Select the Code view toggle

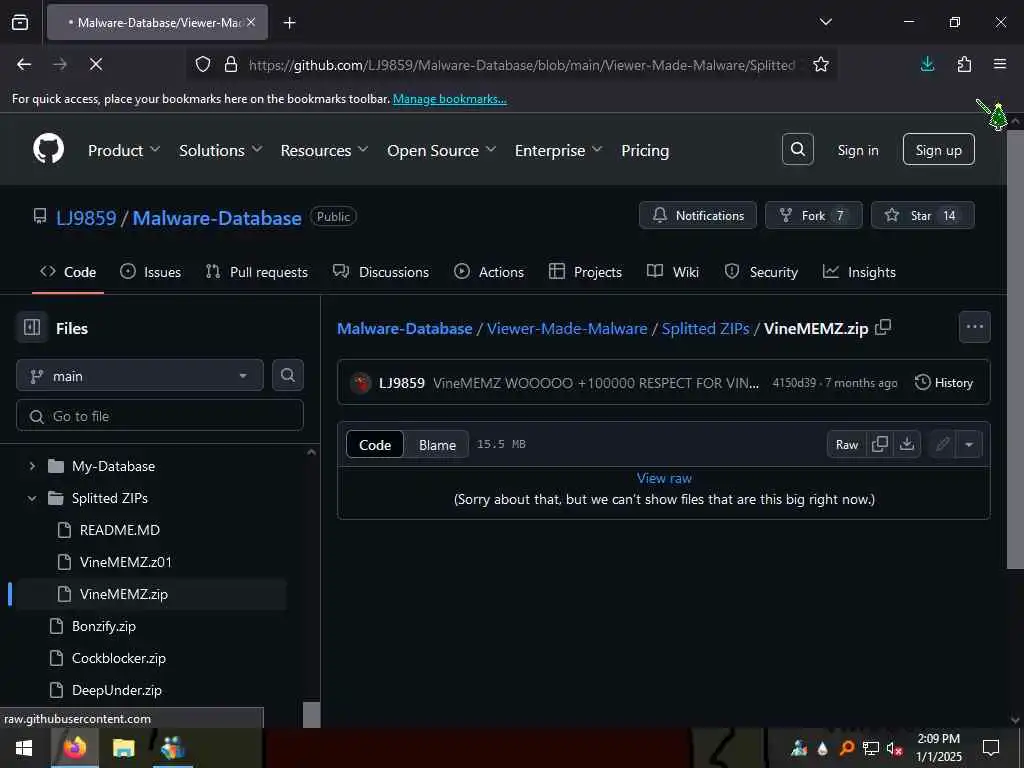375,445
